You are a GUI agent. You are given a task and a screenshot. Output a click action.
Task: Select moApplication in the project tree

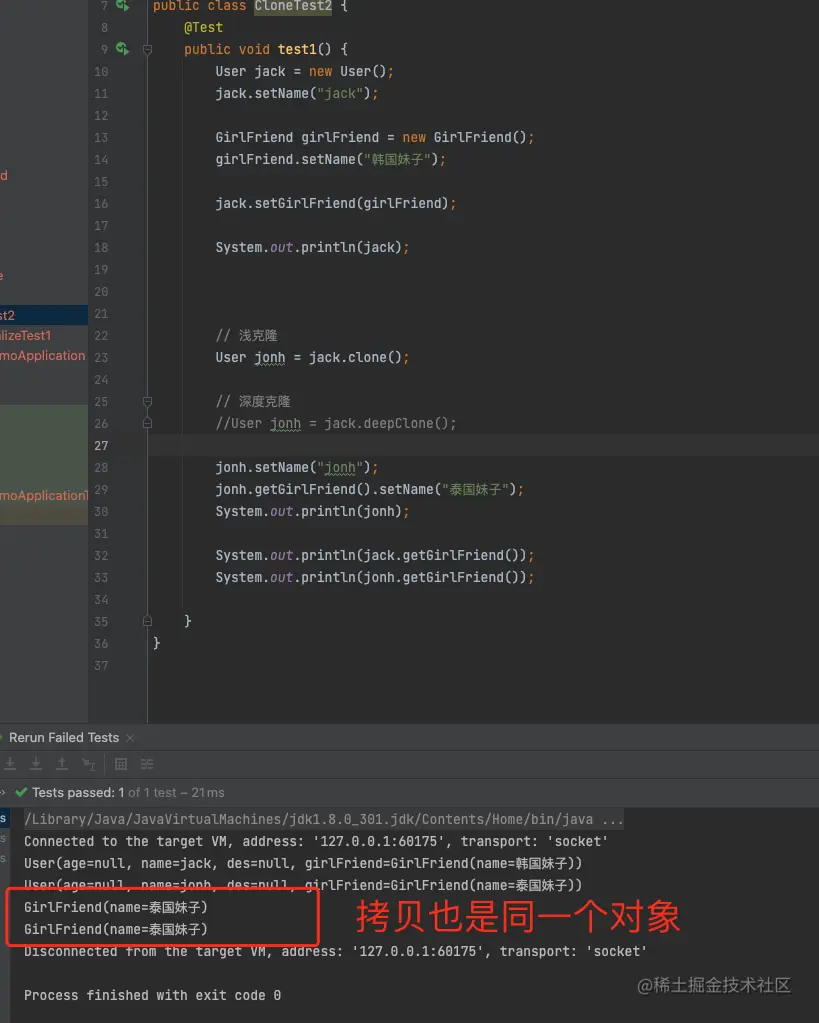click(x=42, y=356)
